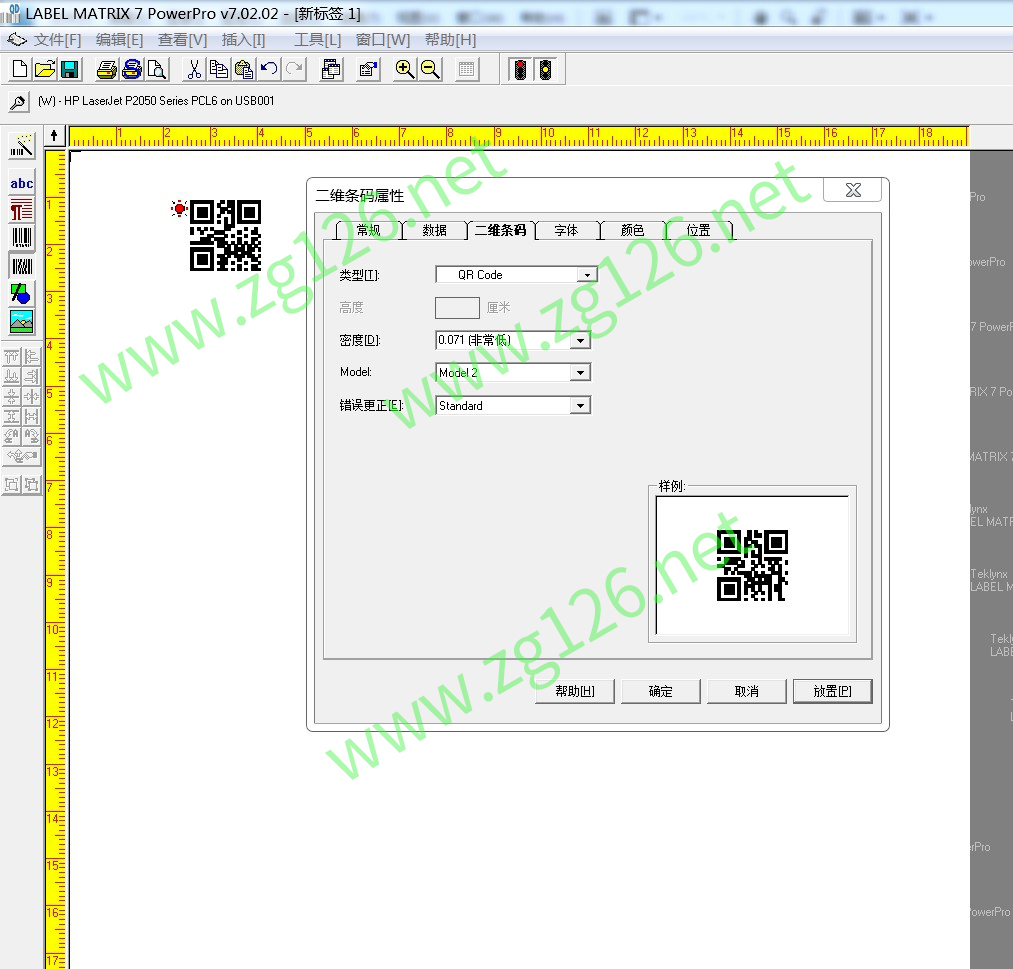Screen dimensions: 1013x969
Task: Open a label file with the folder icon
Action: coord(45,69)
